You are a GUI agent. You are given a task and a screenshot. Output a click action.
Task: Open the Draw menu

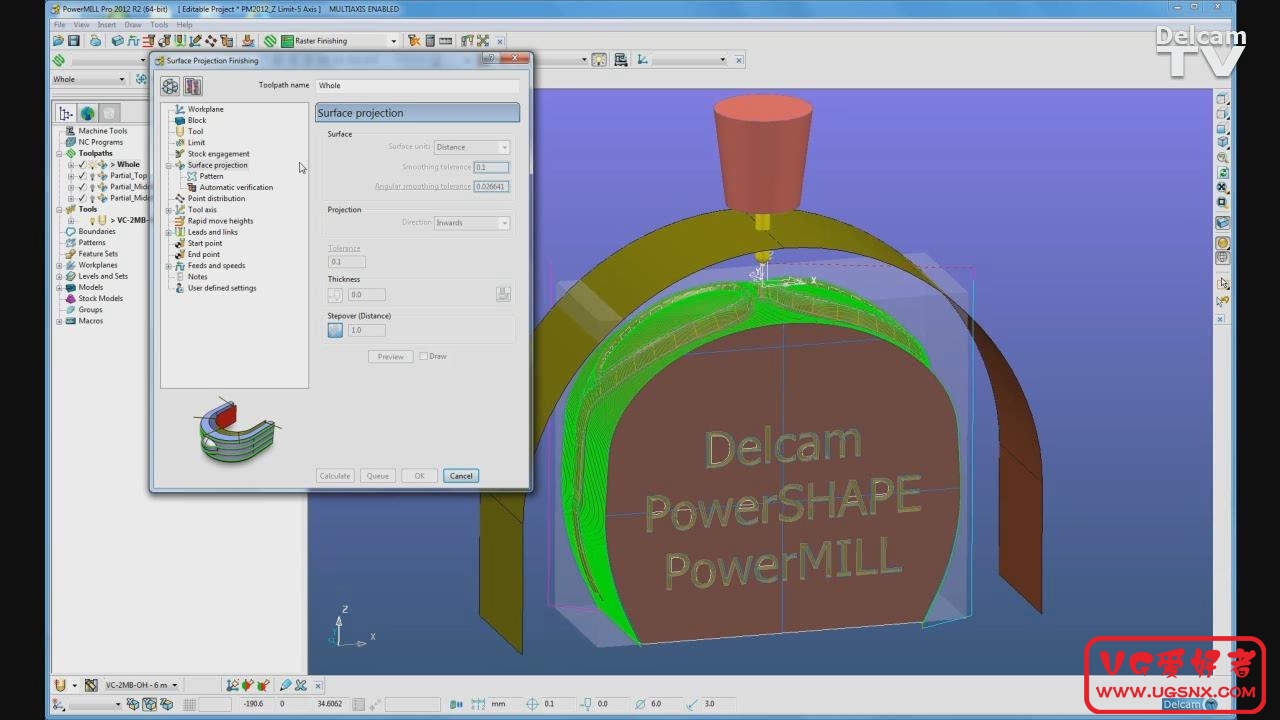point(133,25)
